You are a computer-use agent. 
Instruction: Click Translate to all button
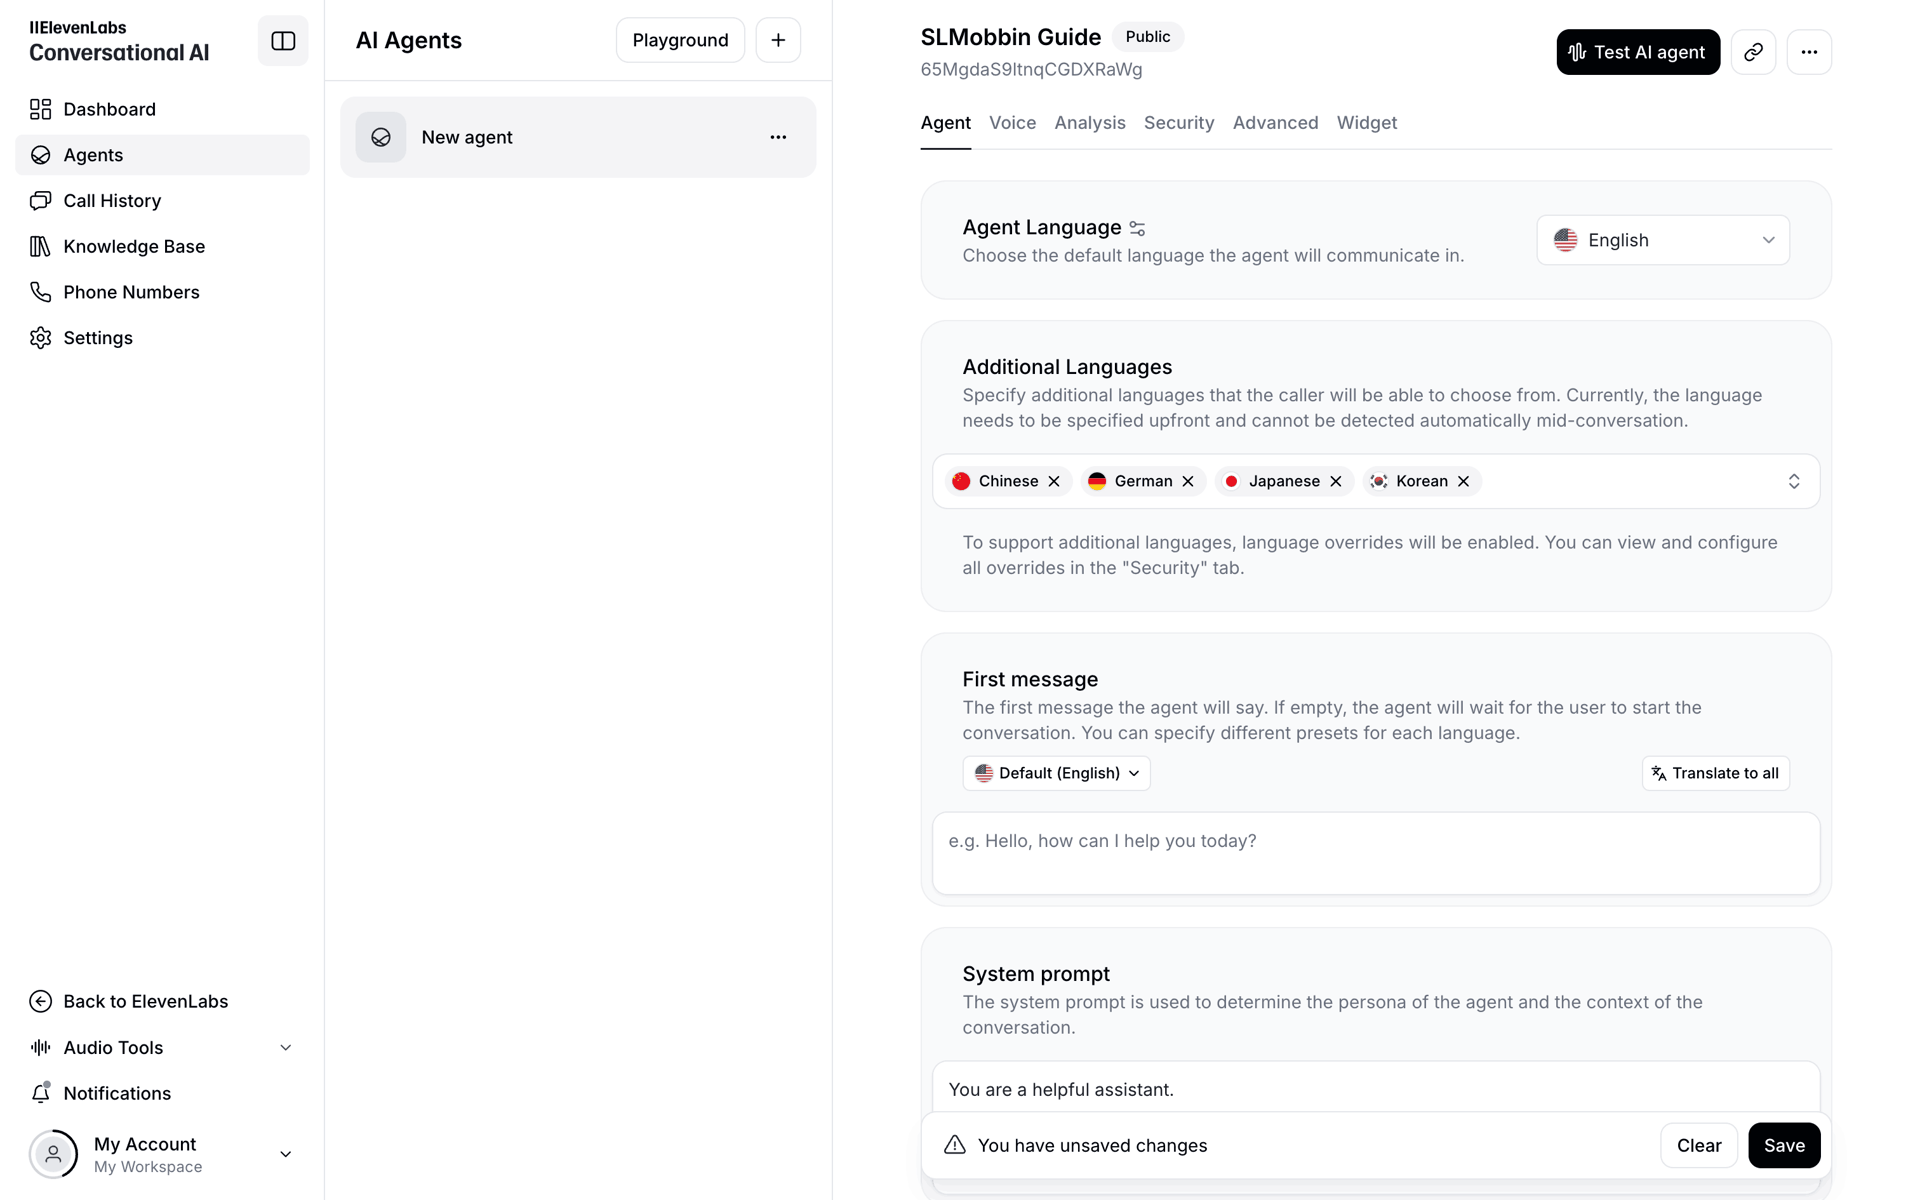tap(1715, 773)
